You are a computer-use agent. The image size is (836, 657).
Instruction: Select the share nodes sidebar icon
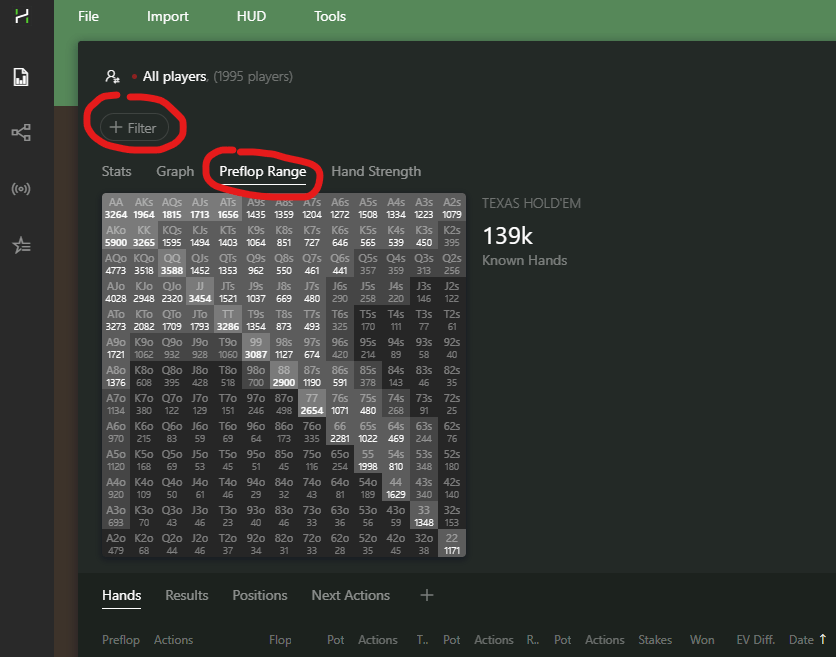[x=21, y=132]
